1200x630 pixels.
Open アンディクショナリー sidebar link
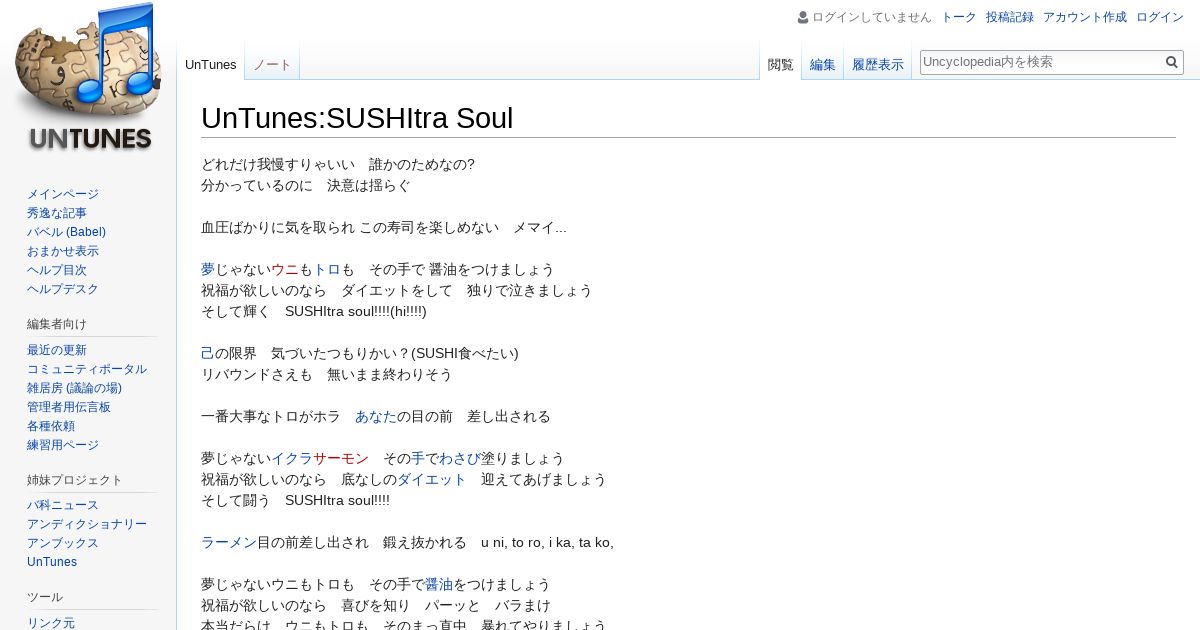87,524
